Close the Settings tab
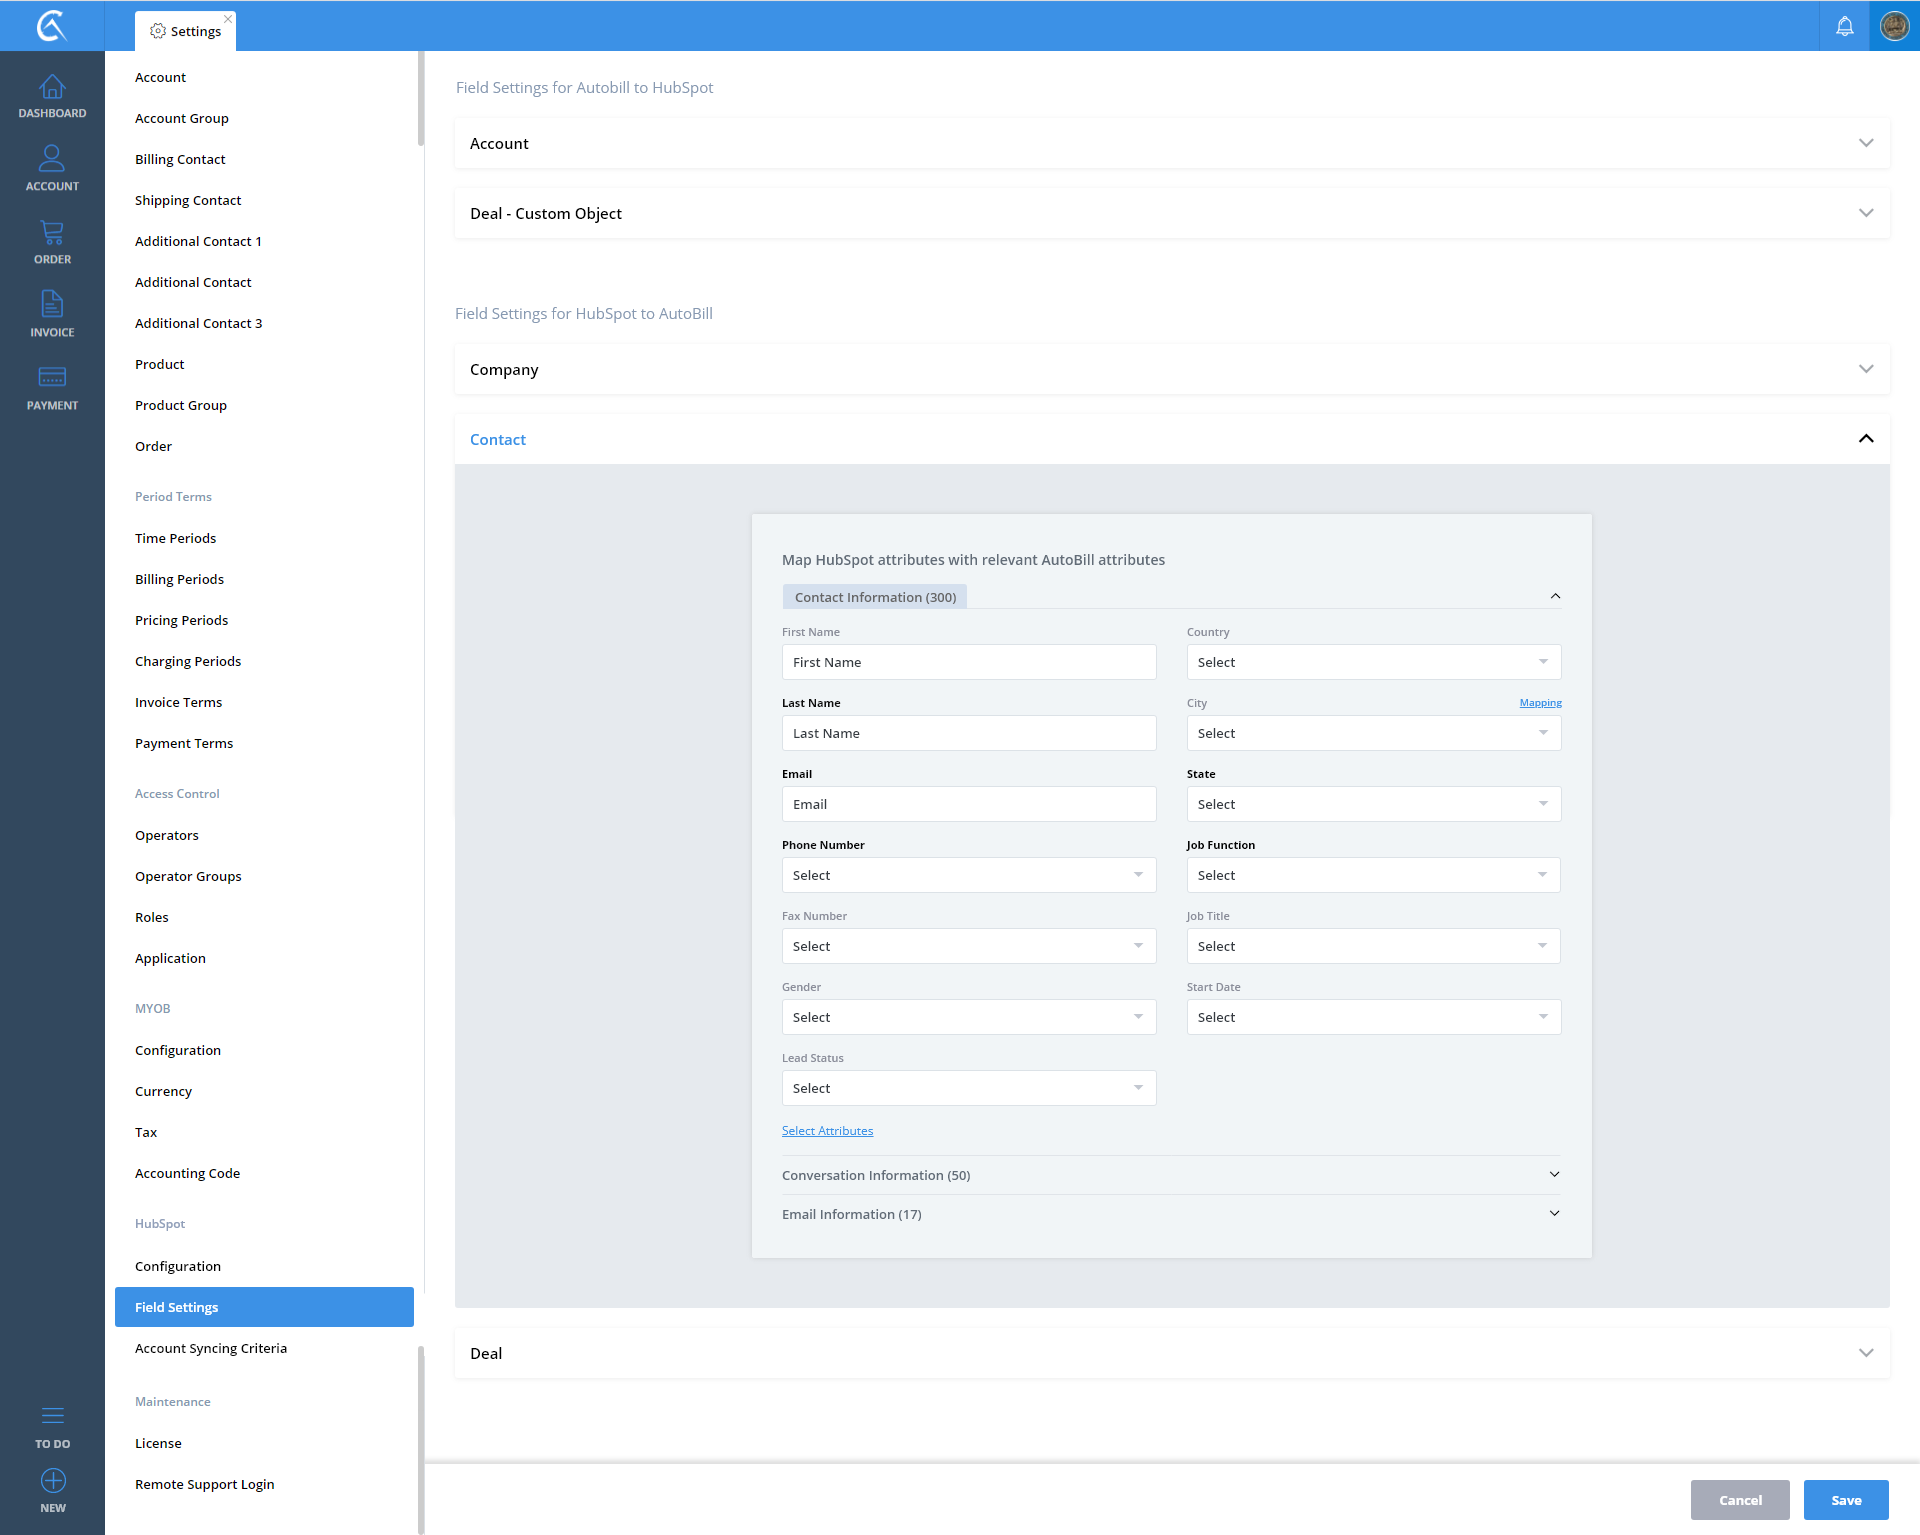1920x1535 pixels. 228,19
